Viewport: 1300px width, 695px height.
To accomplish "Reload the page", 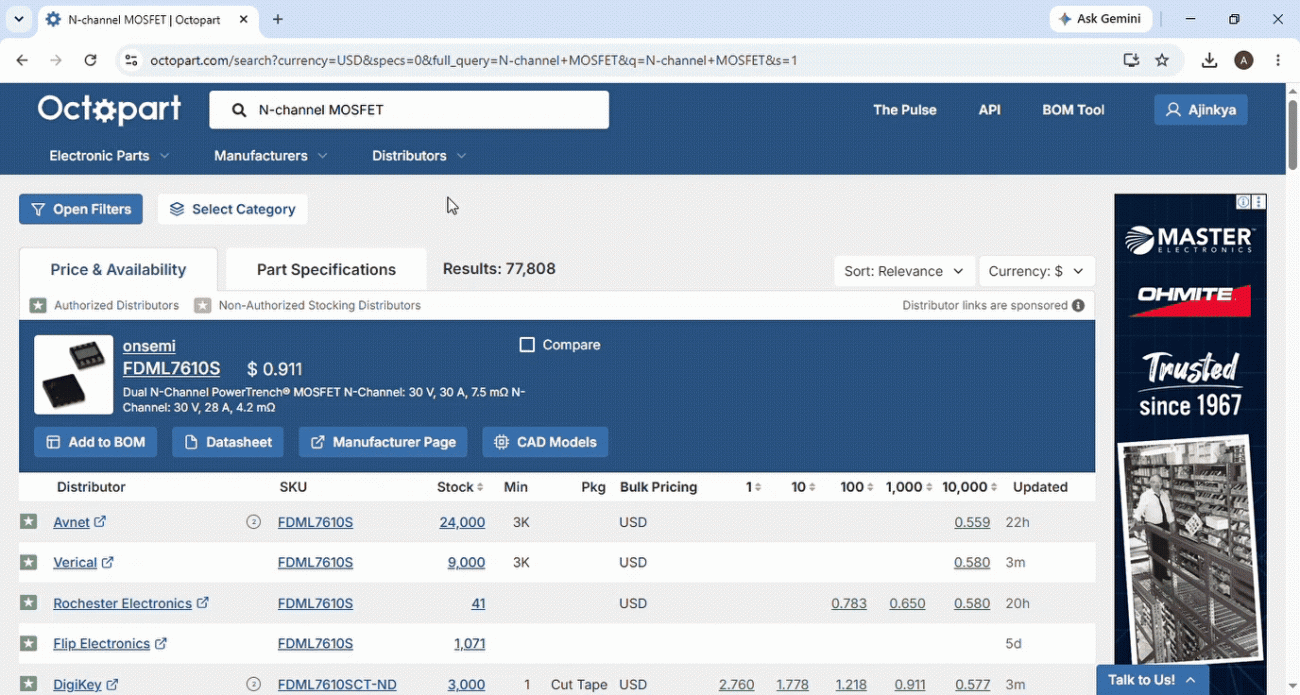I will (x=90, y=60).
